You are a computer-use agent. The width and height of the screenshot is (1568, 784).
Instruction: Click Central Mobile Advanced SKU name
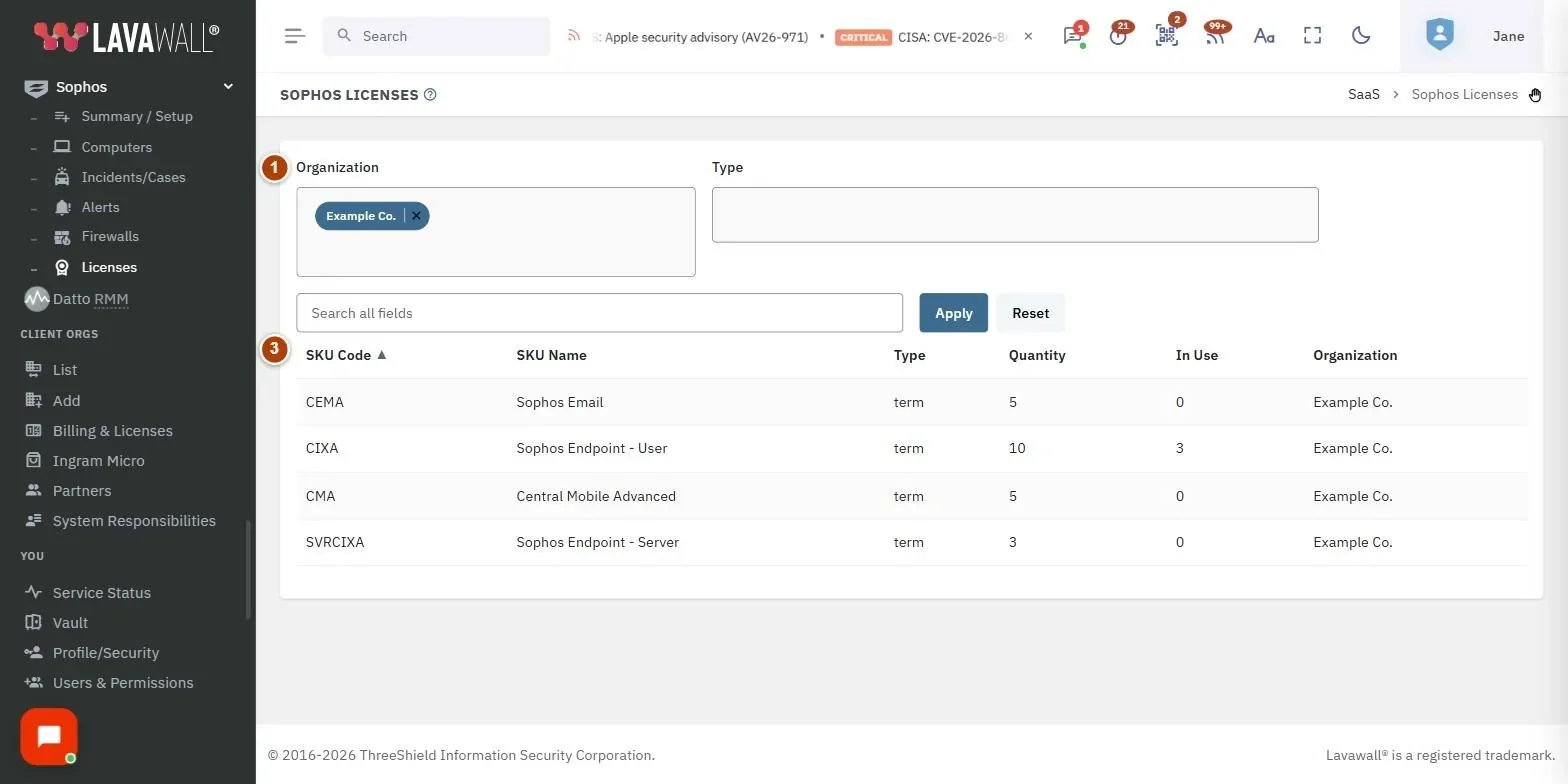pos(596,496)
